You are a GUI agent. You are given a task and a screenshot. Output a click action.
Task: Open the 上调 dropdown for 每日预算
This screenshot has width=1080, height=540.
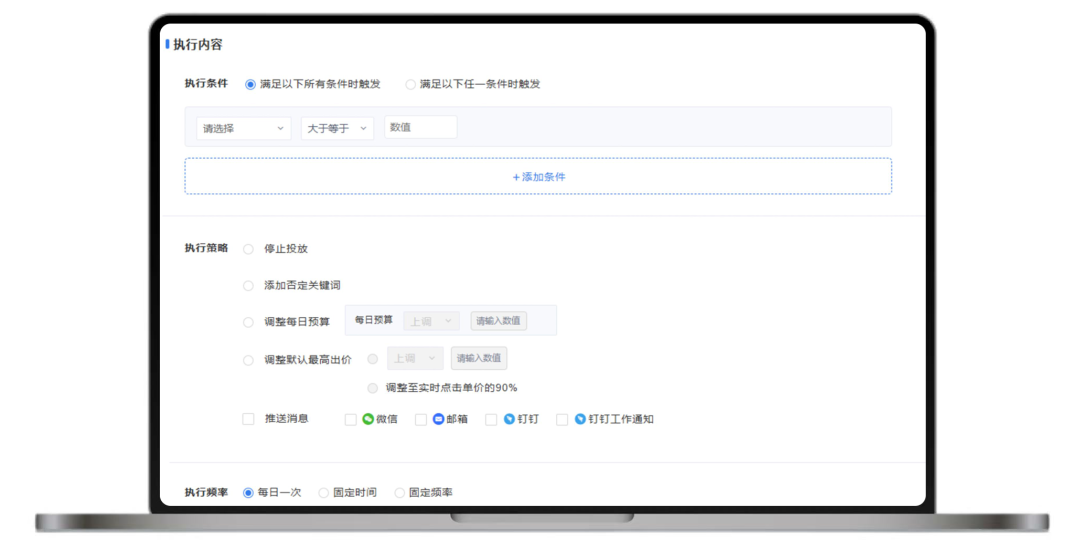point(432,321)
